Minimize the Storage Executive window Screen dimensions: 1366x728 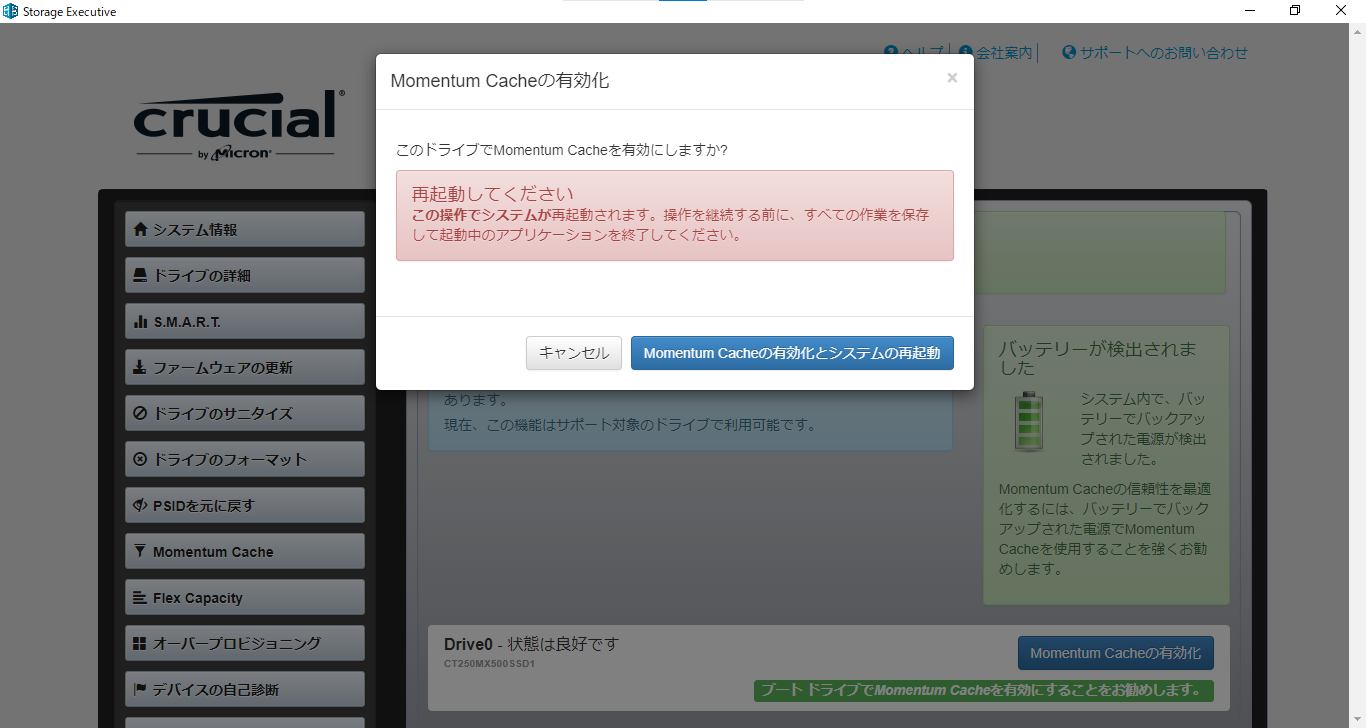(1250, 11)
